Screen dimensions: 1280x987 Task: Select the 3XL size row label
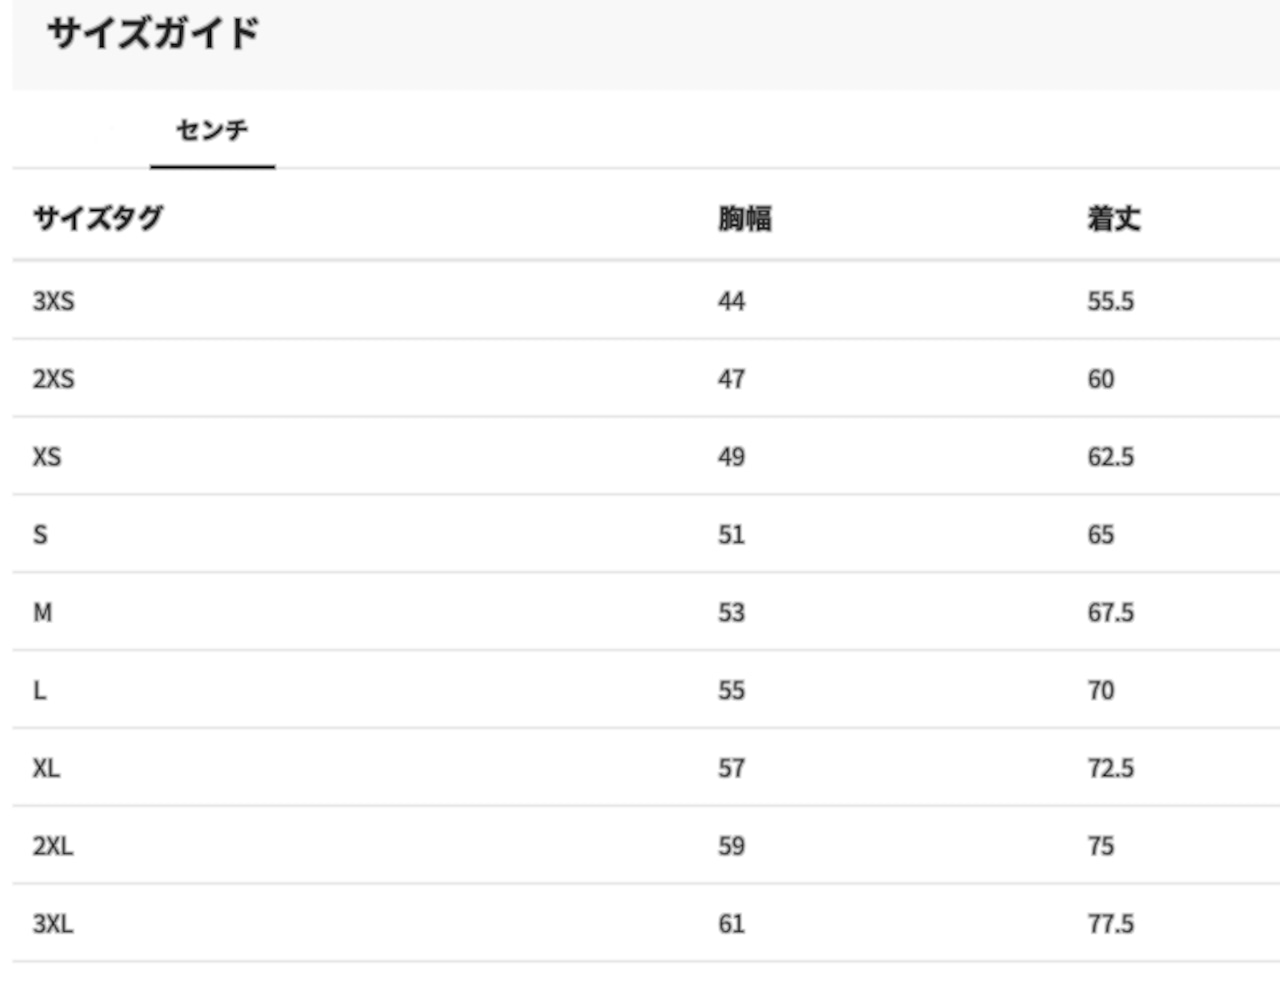pyautogui.click(x=53, y=925)
